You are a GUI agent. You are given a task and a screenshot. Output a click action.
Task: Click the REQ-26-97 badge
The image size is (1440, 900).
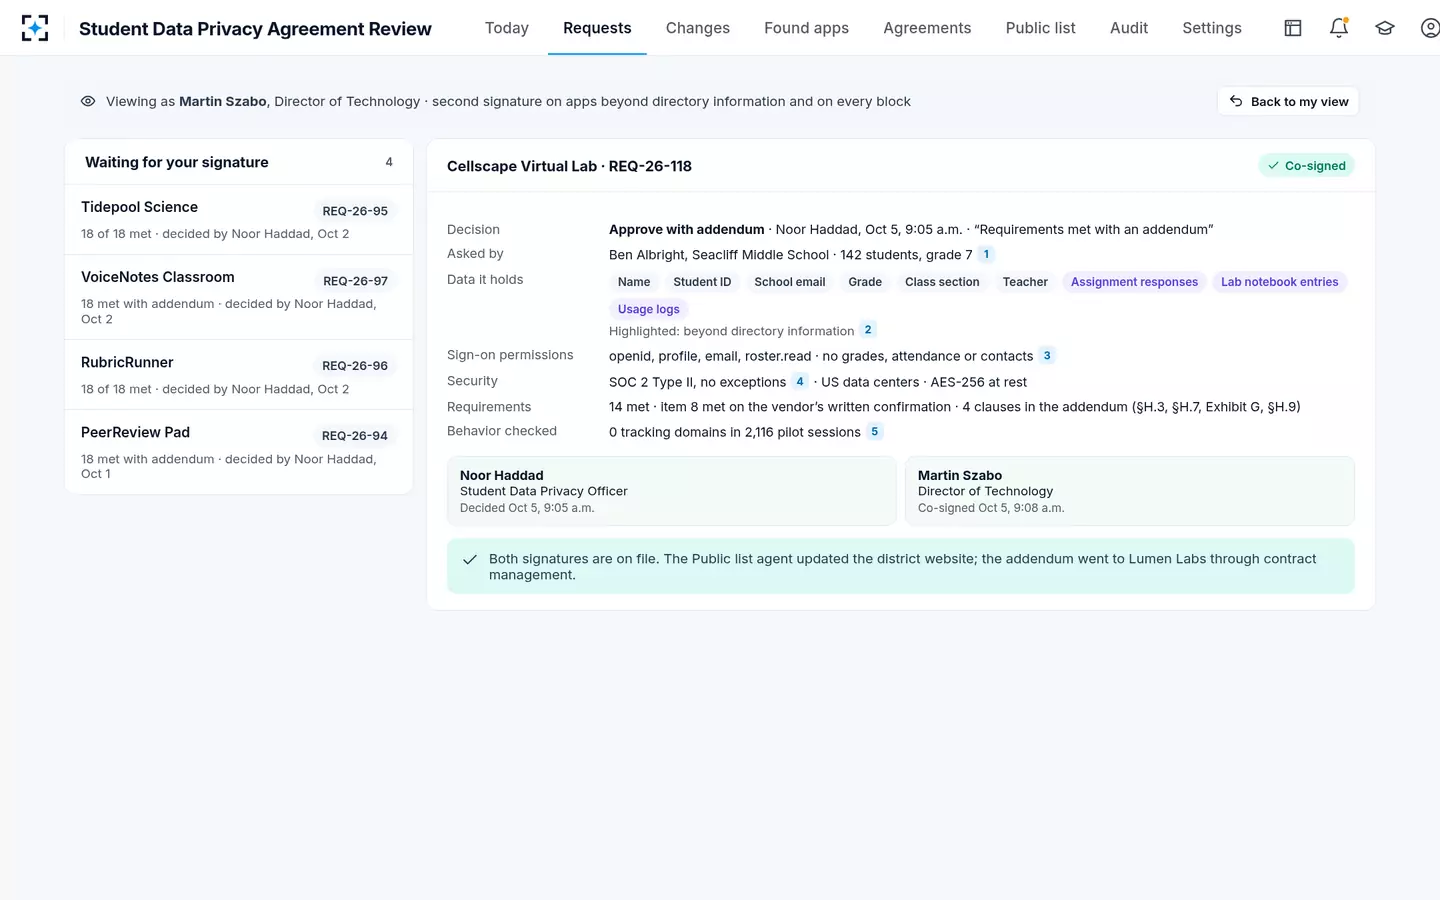point(355,281)
